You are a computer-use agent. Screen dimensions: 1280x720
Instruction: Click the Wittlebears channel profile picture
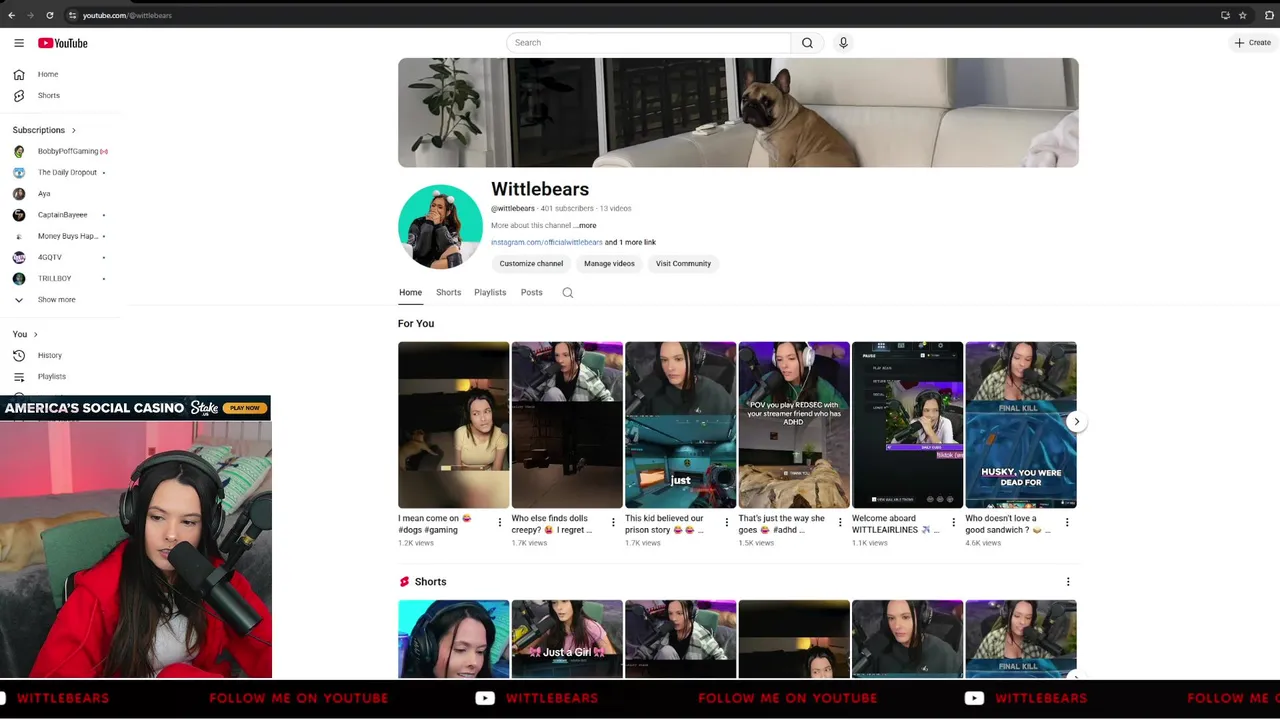point(440,227)
